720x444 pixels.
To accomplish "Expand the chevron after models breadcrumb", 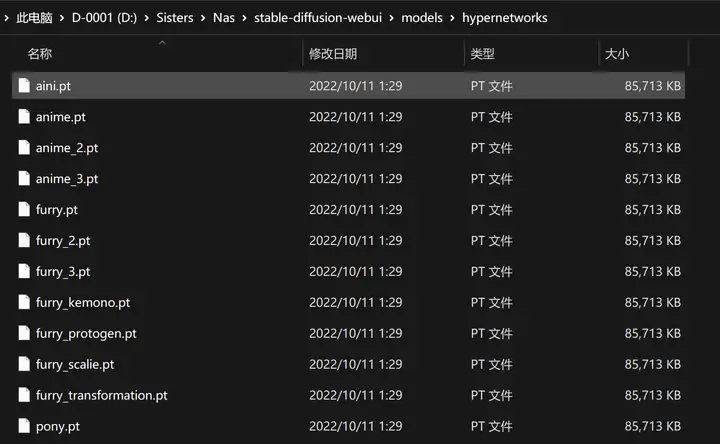I will pyautogui.click(x=452, y=18).
